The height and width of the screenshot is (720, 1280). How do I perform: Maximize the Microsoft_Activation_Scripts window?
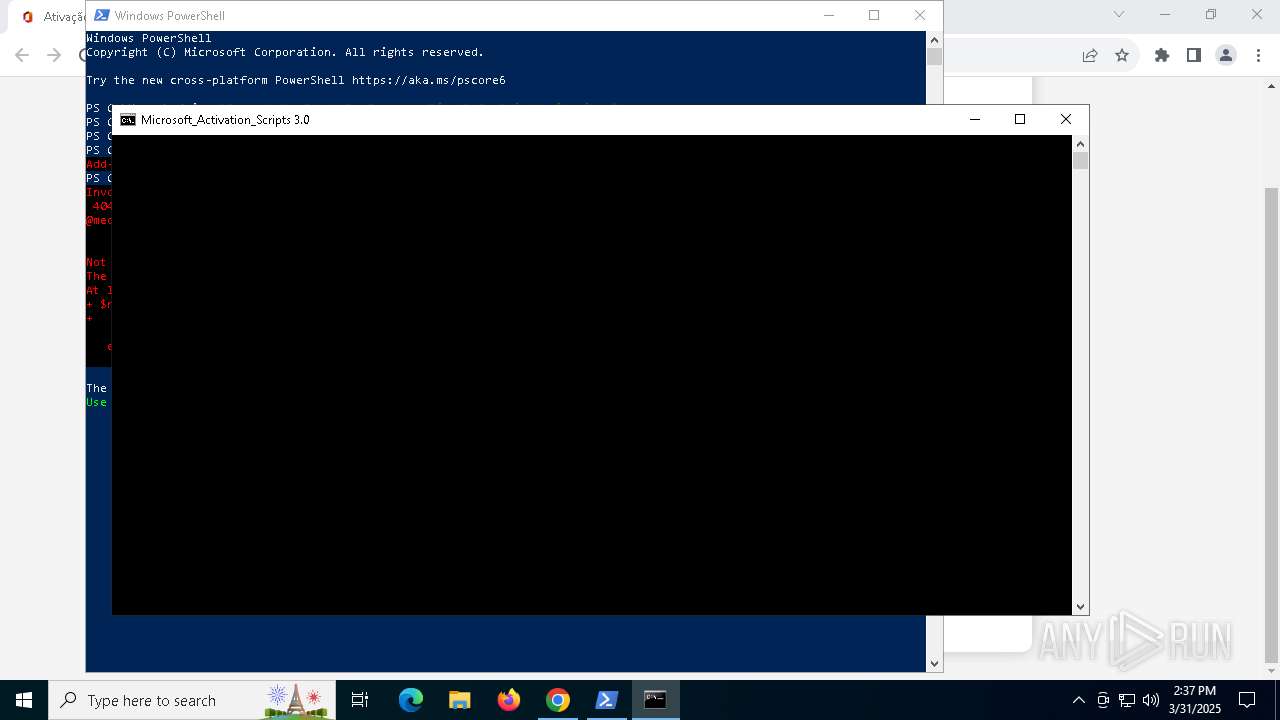pyautogui.click(x=1020, y=119)
